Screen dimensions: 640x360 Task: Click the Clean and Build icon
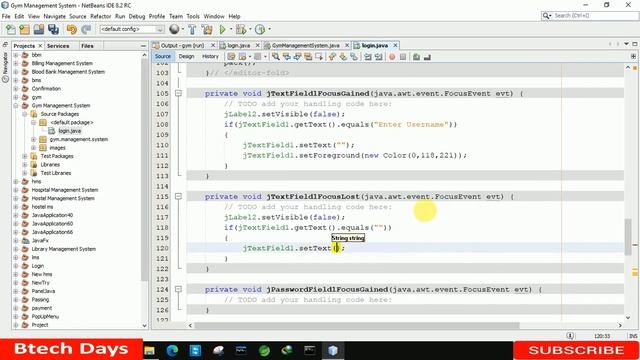[x=207, y=29]
